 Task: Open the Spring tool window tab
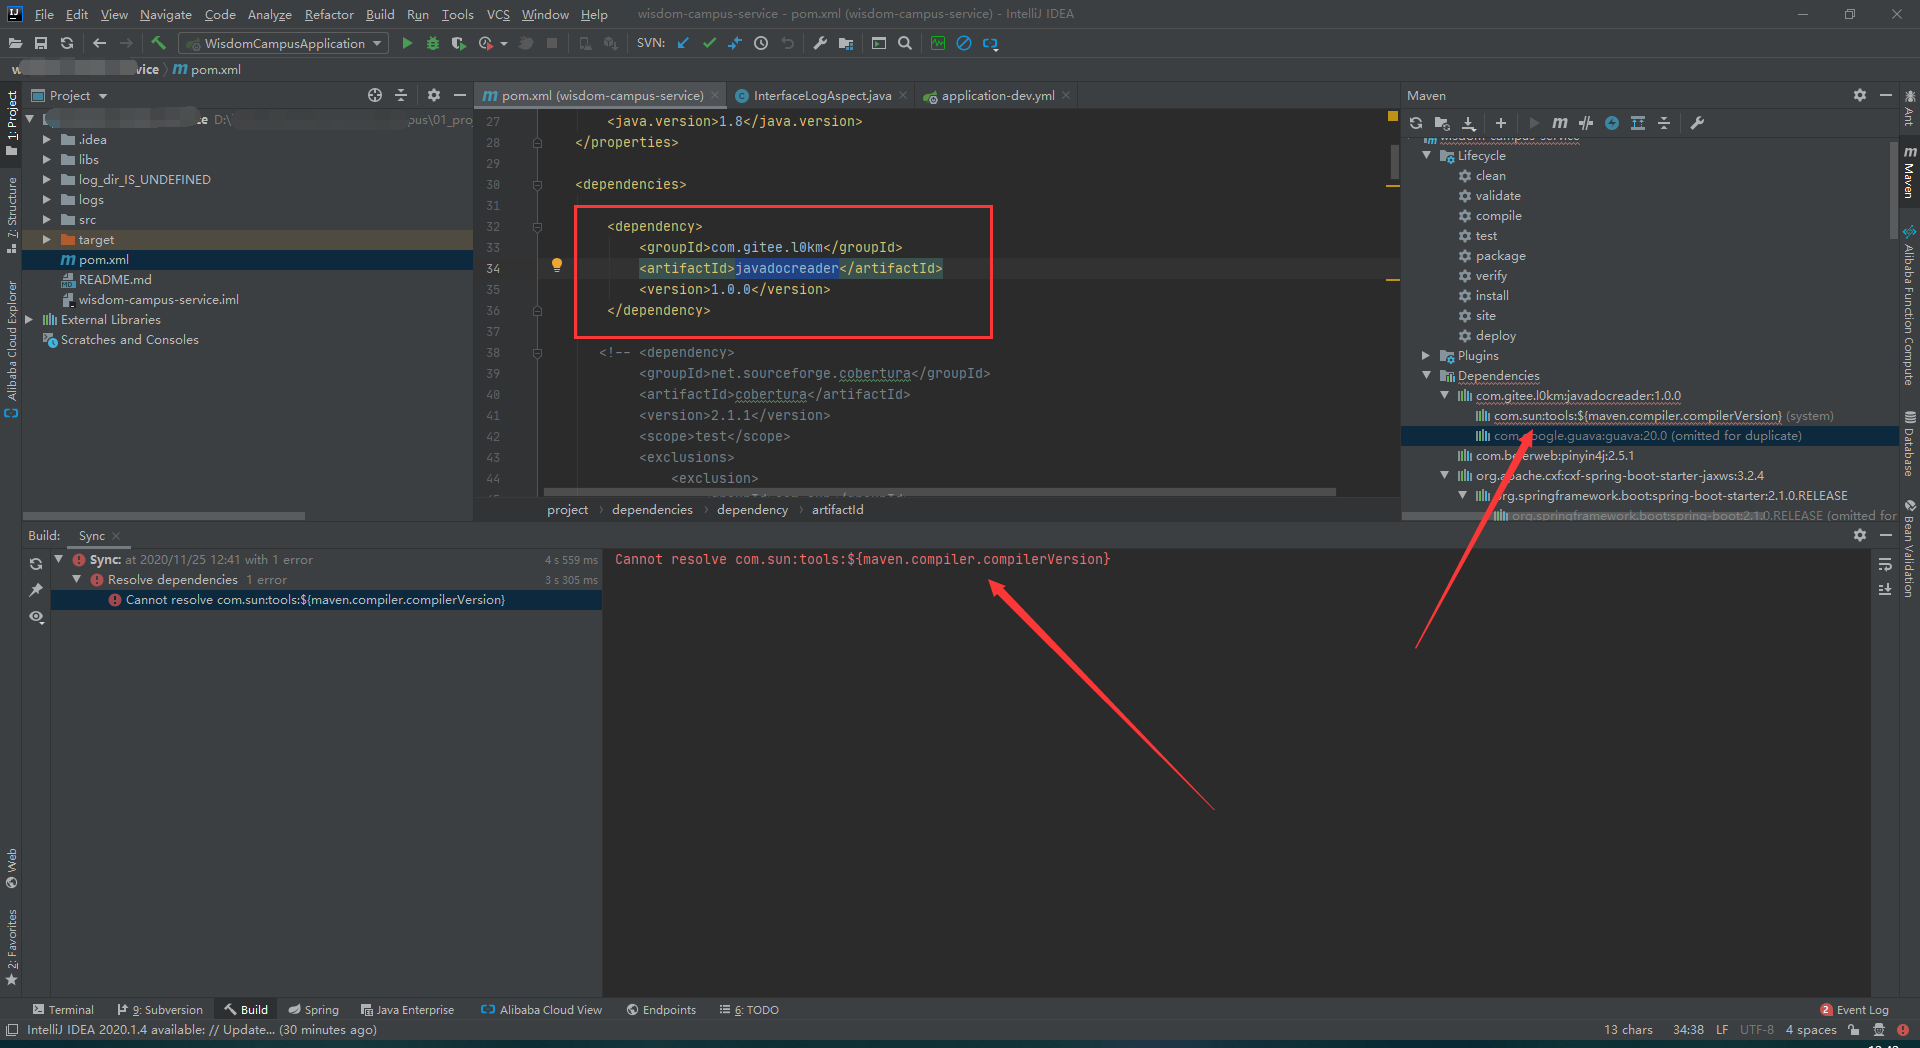point(314,1009)
